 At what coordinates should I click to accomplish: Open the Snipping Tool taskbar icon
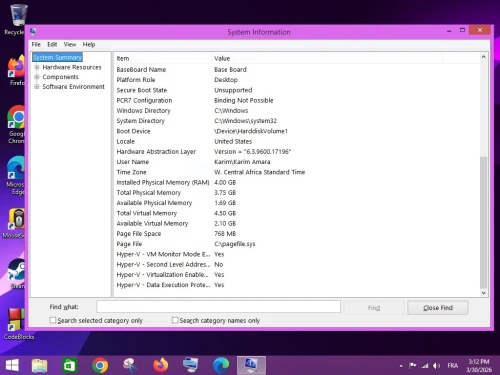click(x=130, y=365)
